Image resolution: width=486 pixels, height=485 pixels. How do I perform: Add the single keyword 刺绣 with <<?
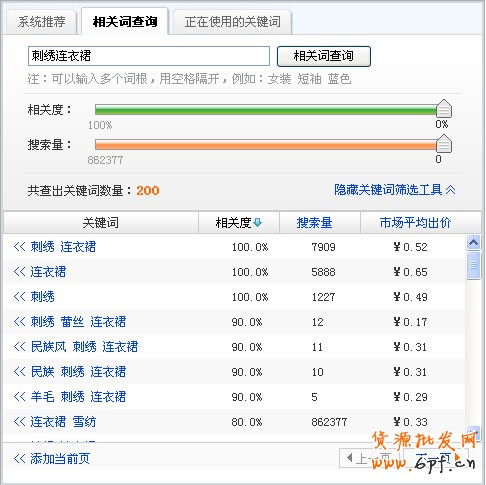point(19,297)
